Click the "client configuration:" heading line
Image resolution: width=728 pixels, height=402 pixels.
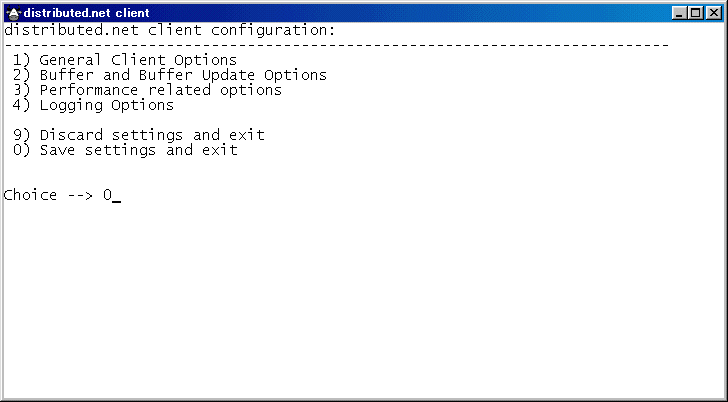click(170, 30)
